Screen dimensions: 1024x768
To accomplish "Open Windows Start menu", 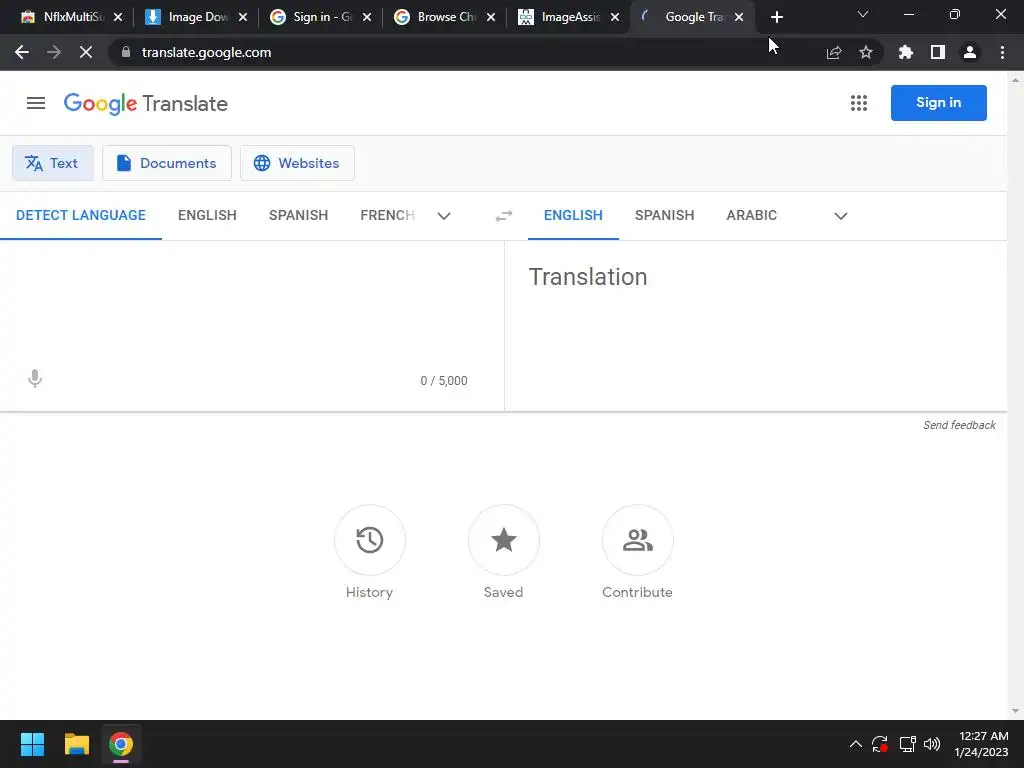I will pos(32,744).
